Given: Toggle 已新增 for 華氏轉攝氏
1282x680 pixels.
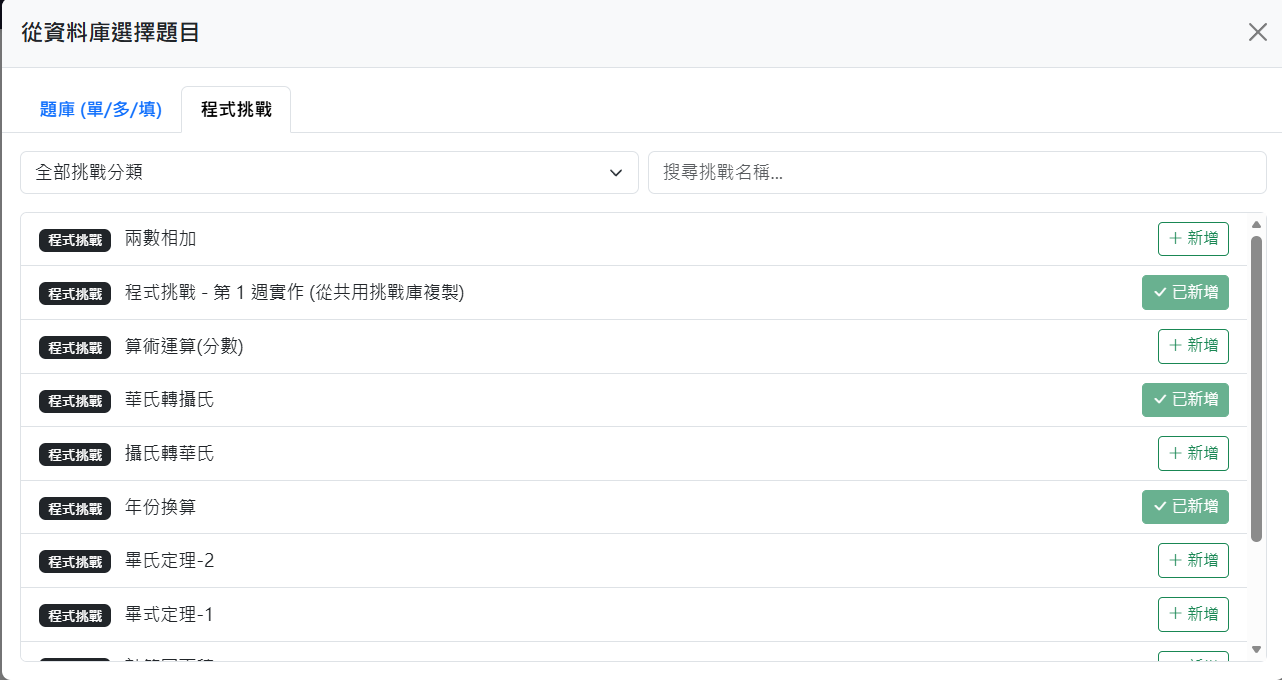Looking at the screenshot, I should [1185, 400].
